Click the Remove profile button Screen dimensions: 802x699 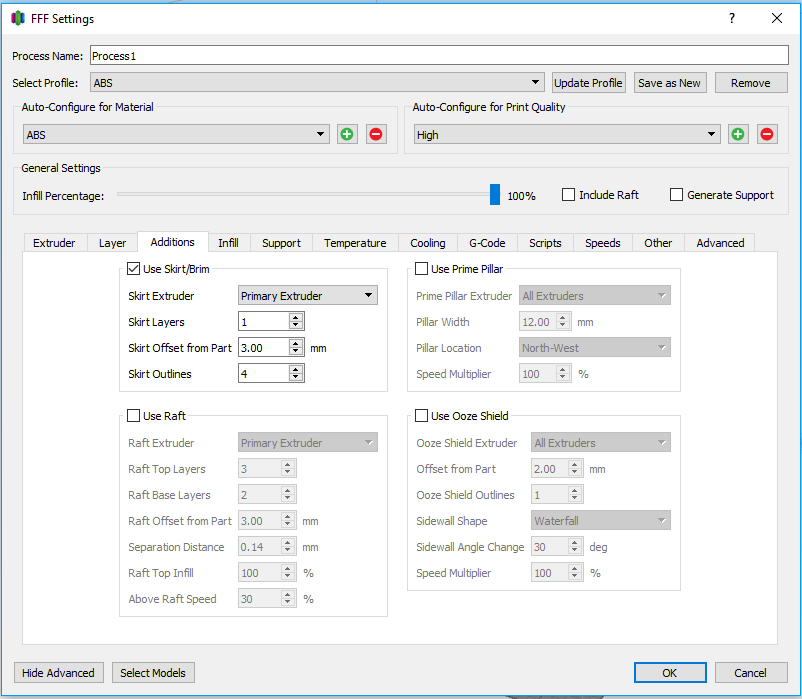coord(751,82)
